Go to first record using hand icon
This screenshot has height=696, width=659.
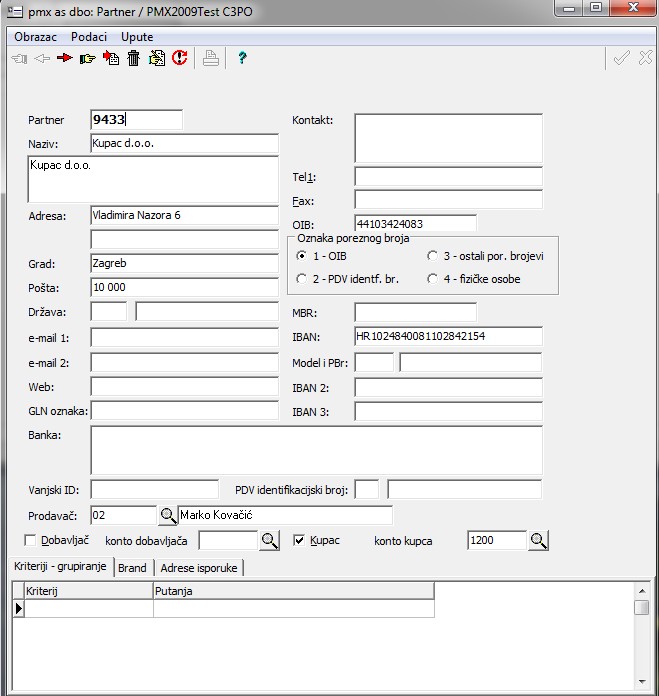point(19,58)
